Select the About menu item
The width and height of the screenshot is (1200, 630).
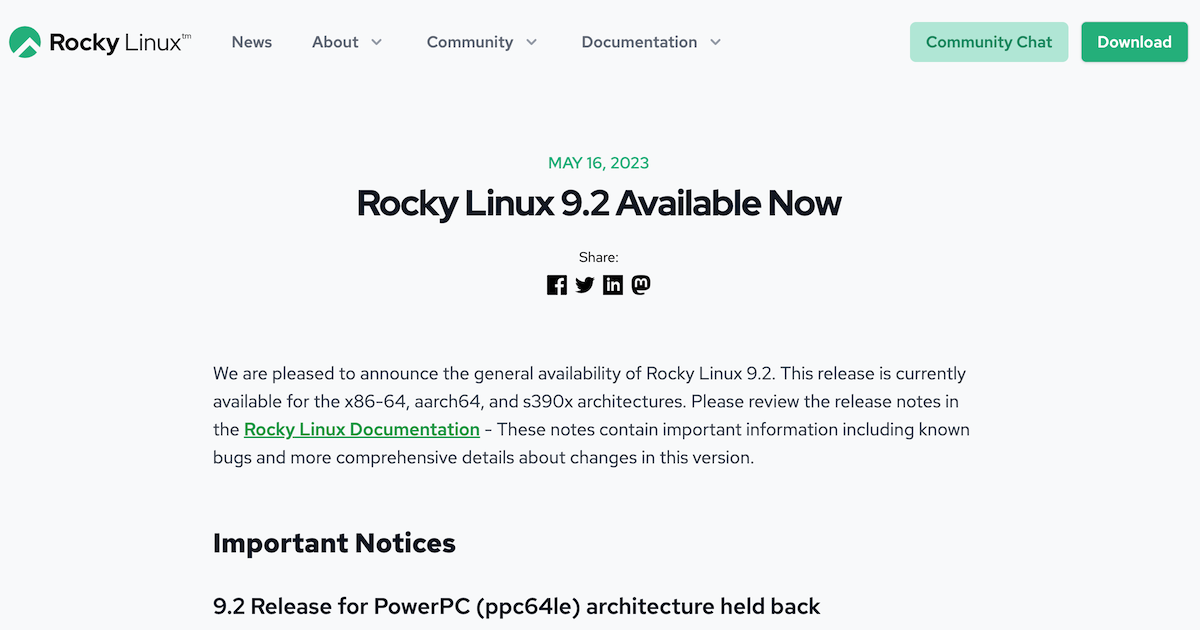pos(335,42)
